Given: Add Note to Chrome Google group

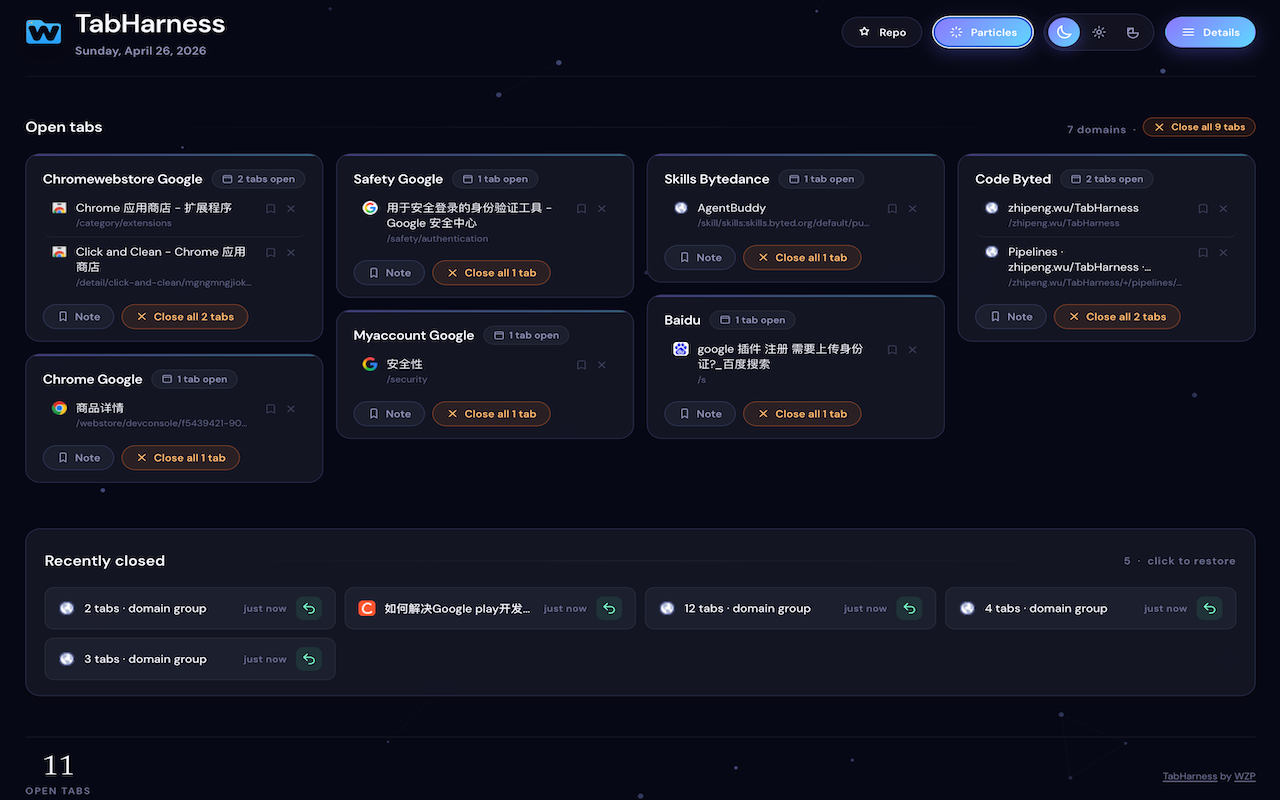Looking at the screenshot, I should coord(78,458).
